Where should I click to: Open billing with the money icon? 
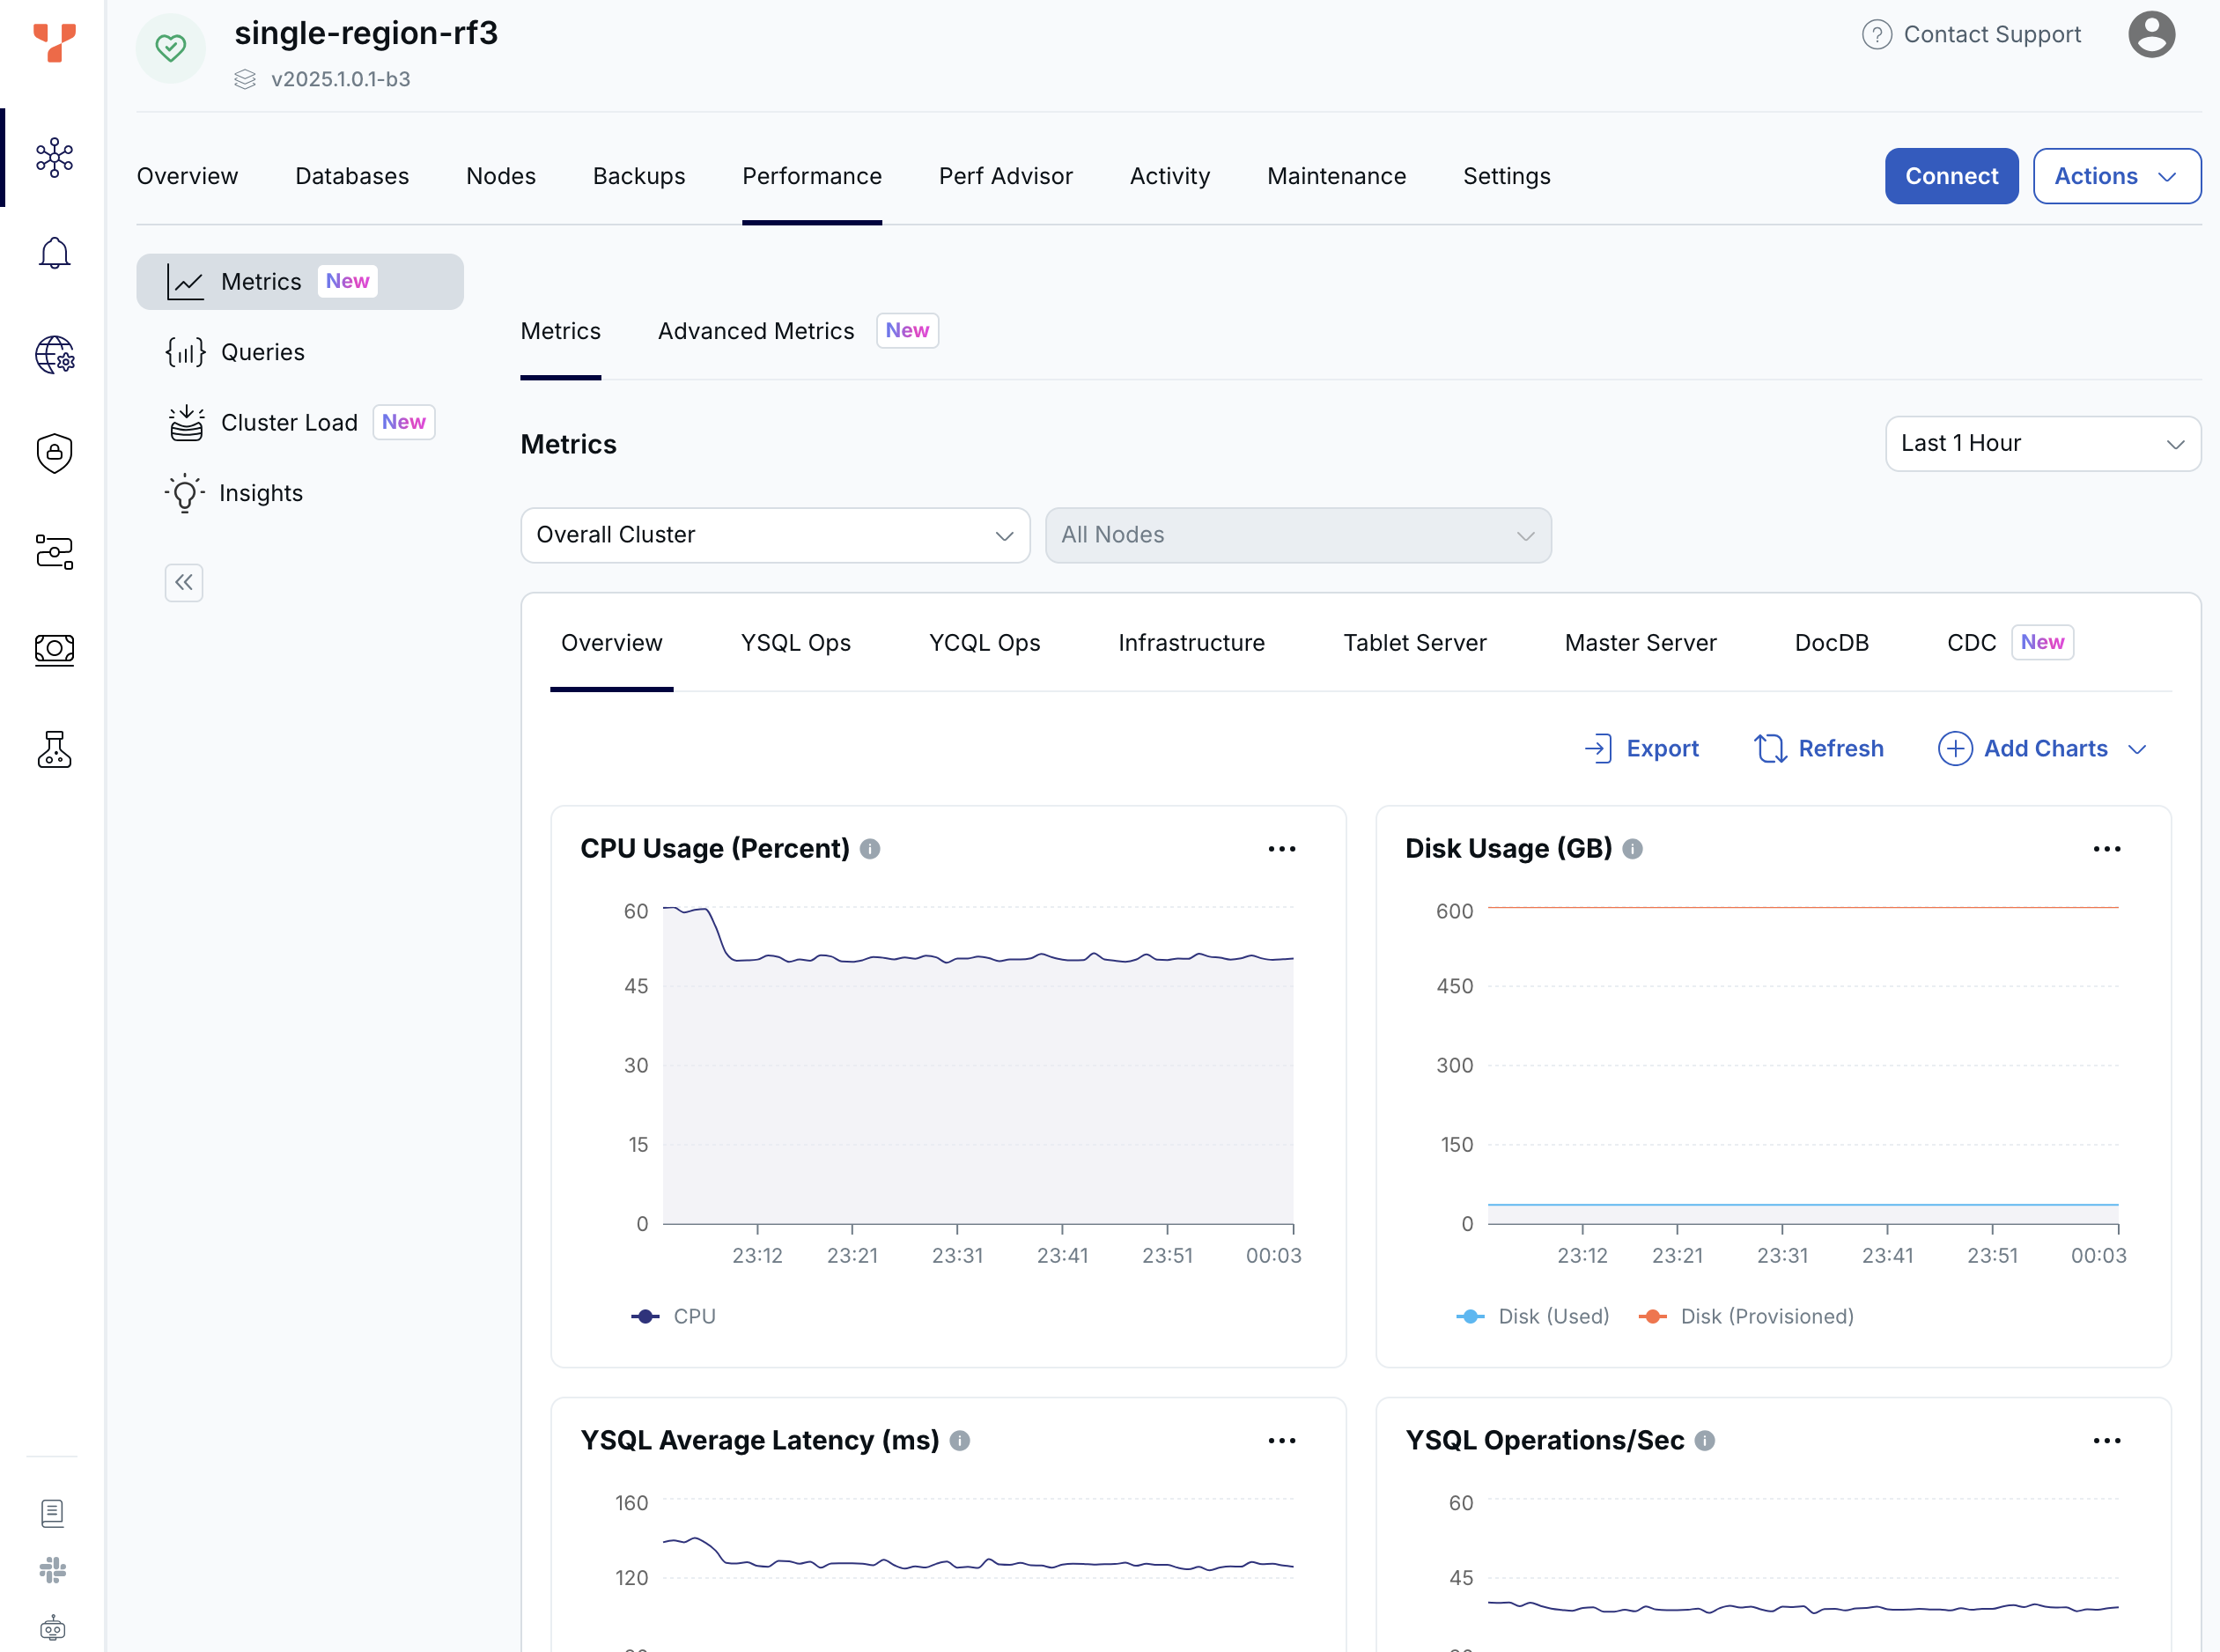[x=54, y=649]
